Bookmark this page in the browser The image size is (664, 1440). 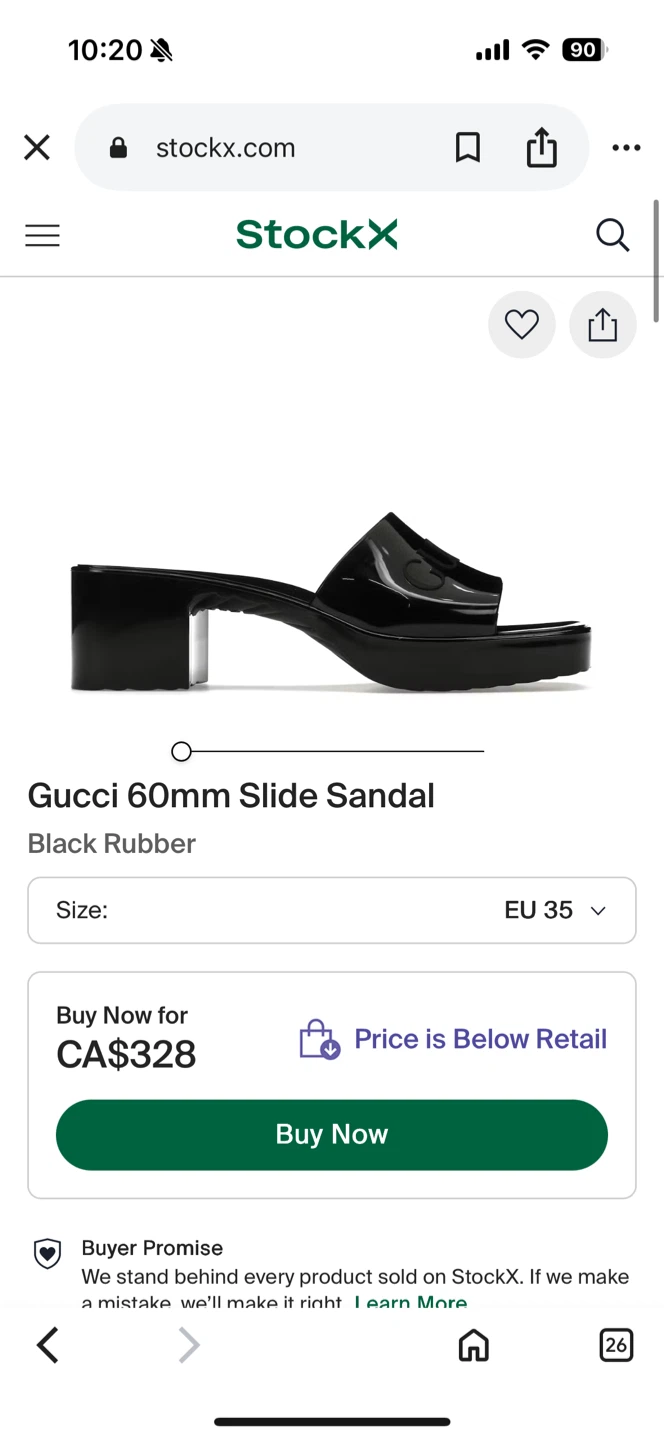tap(467, 147)
